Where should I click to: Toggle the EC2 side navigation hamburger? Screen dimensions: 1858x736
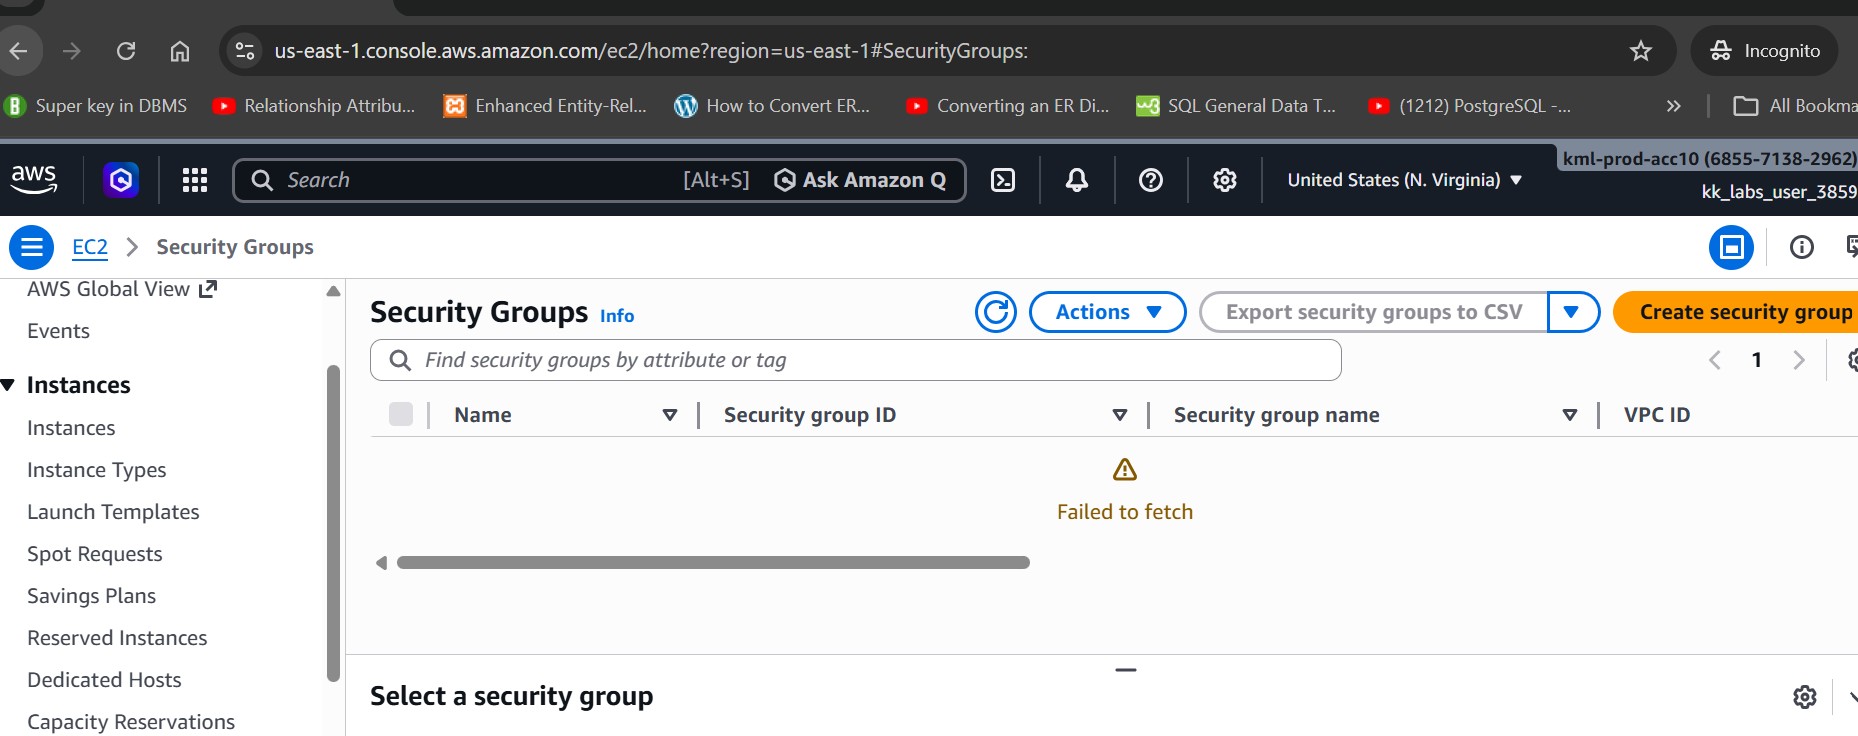coord(32,247)
